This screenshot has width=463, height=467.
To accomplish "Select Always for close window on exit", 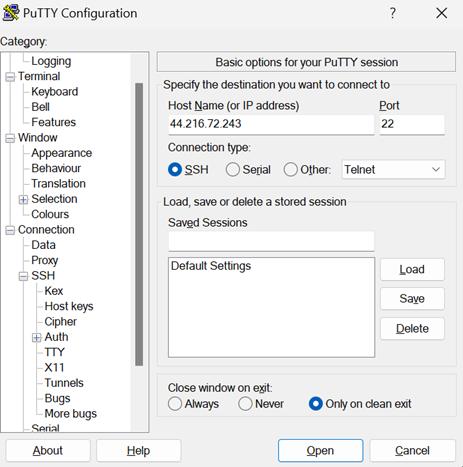I will point(175,404).
